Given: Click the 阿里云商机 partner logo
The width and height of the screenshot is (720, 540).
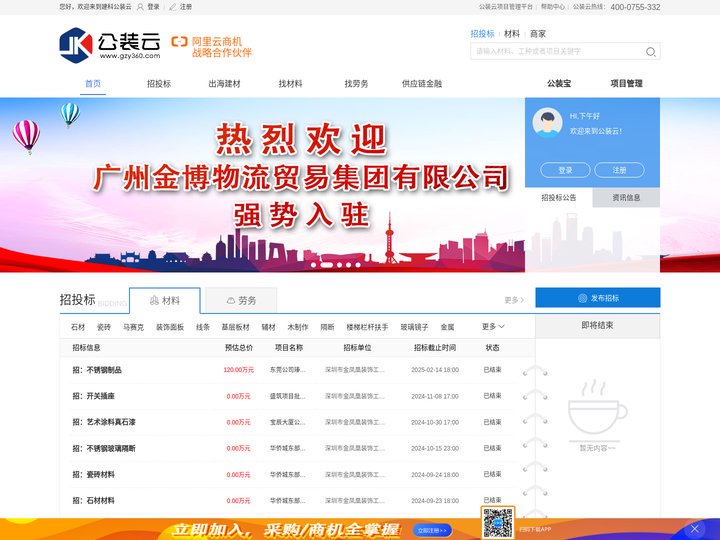Looking at the screenshot, I should (x=211, y=47).
